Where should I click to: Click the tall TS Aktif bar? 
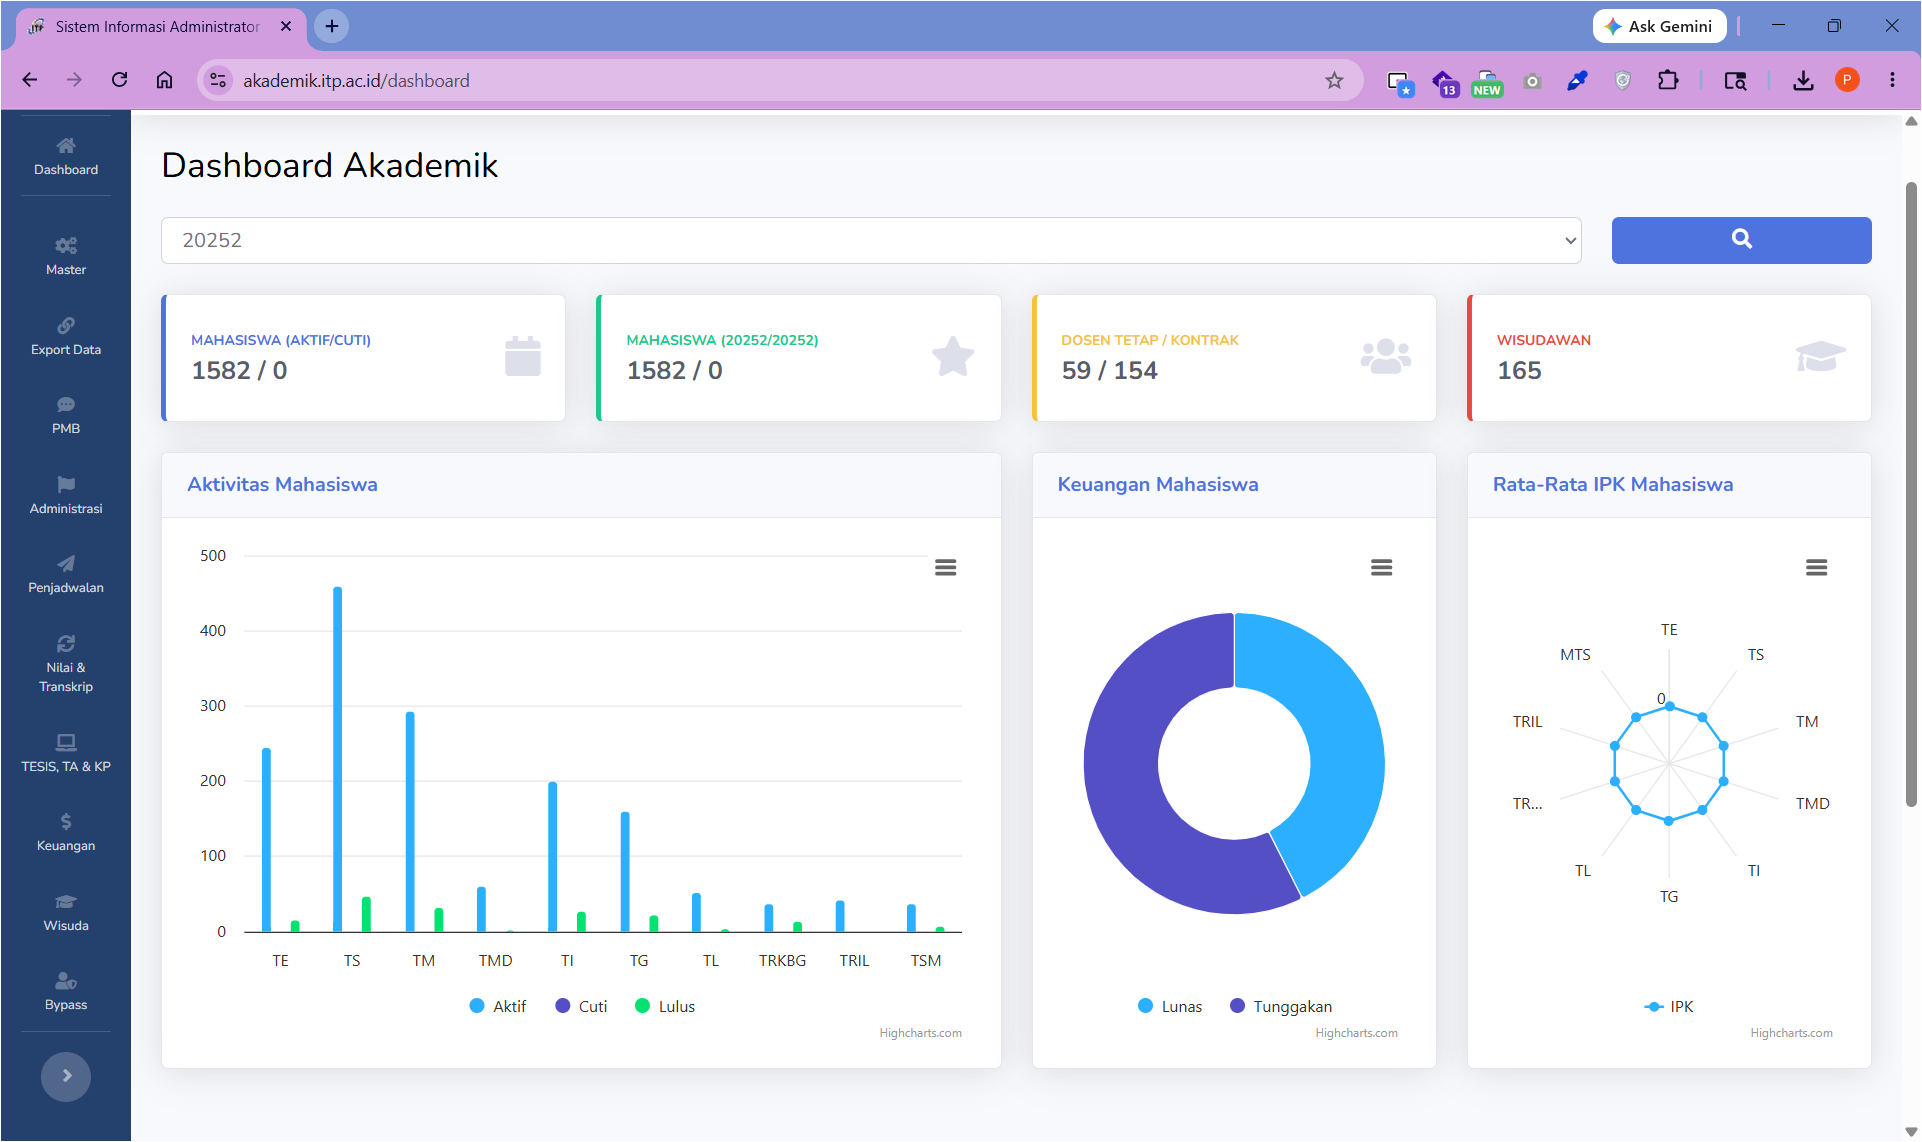(x=337, y=760)
